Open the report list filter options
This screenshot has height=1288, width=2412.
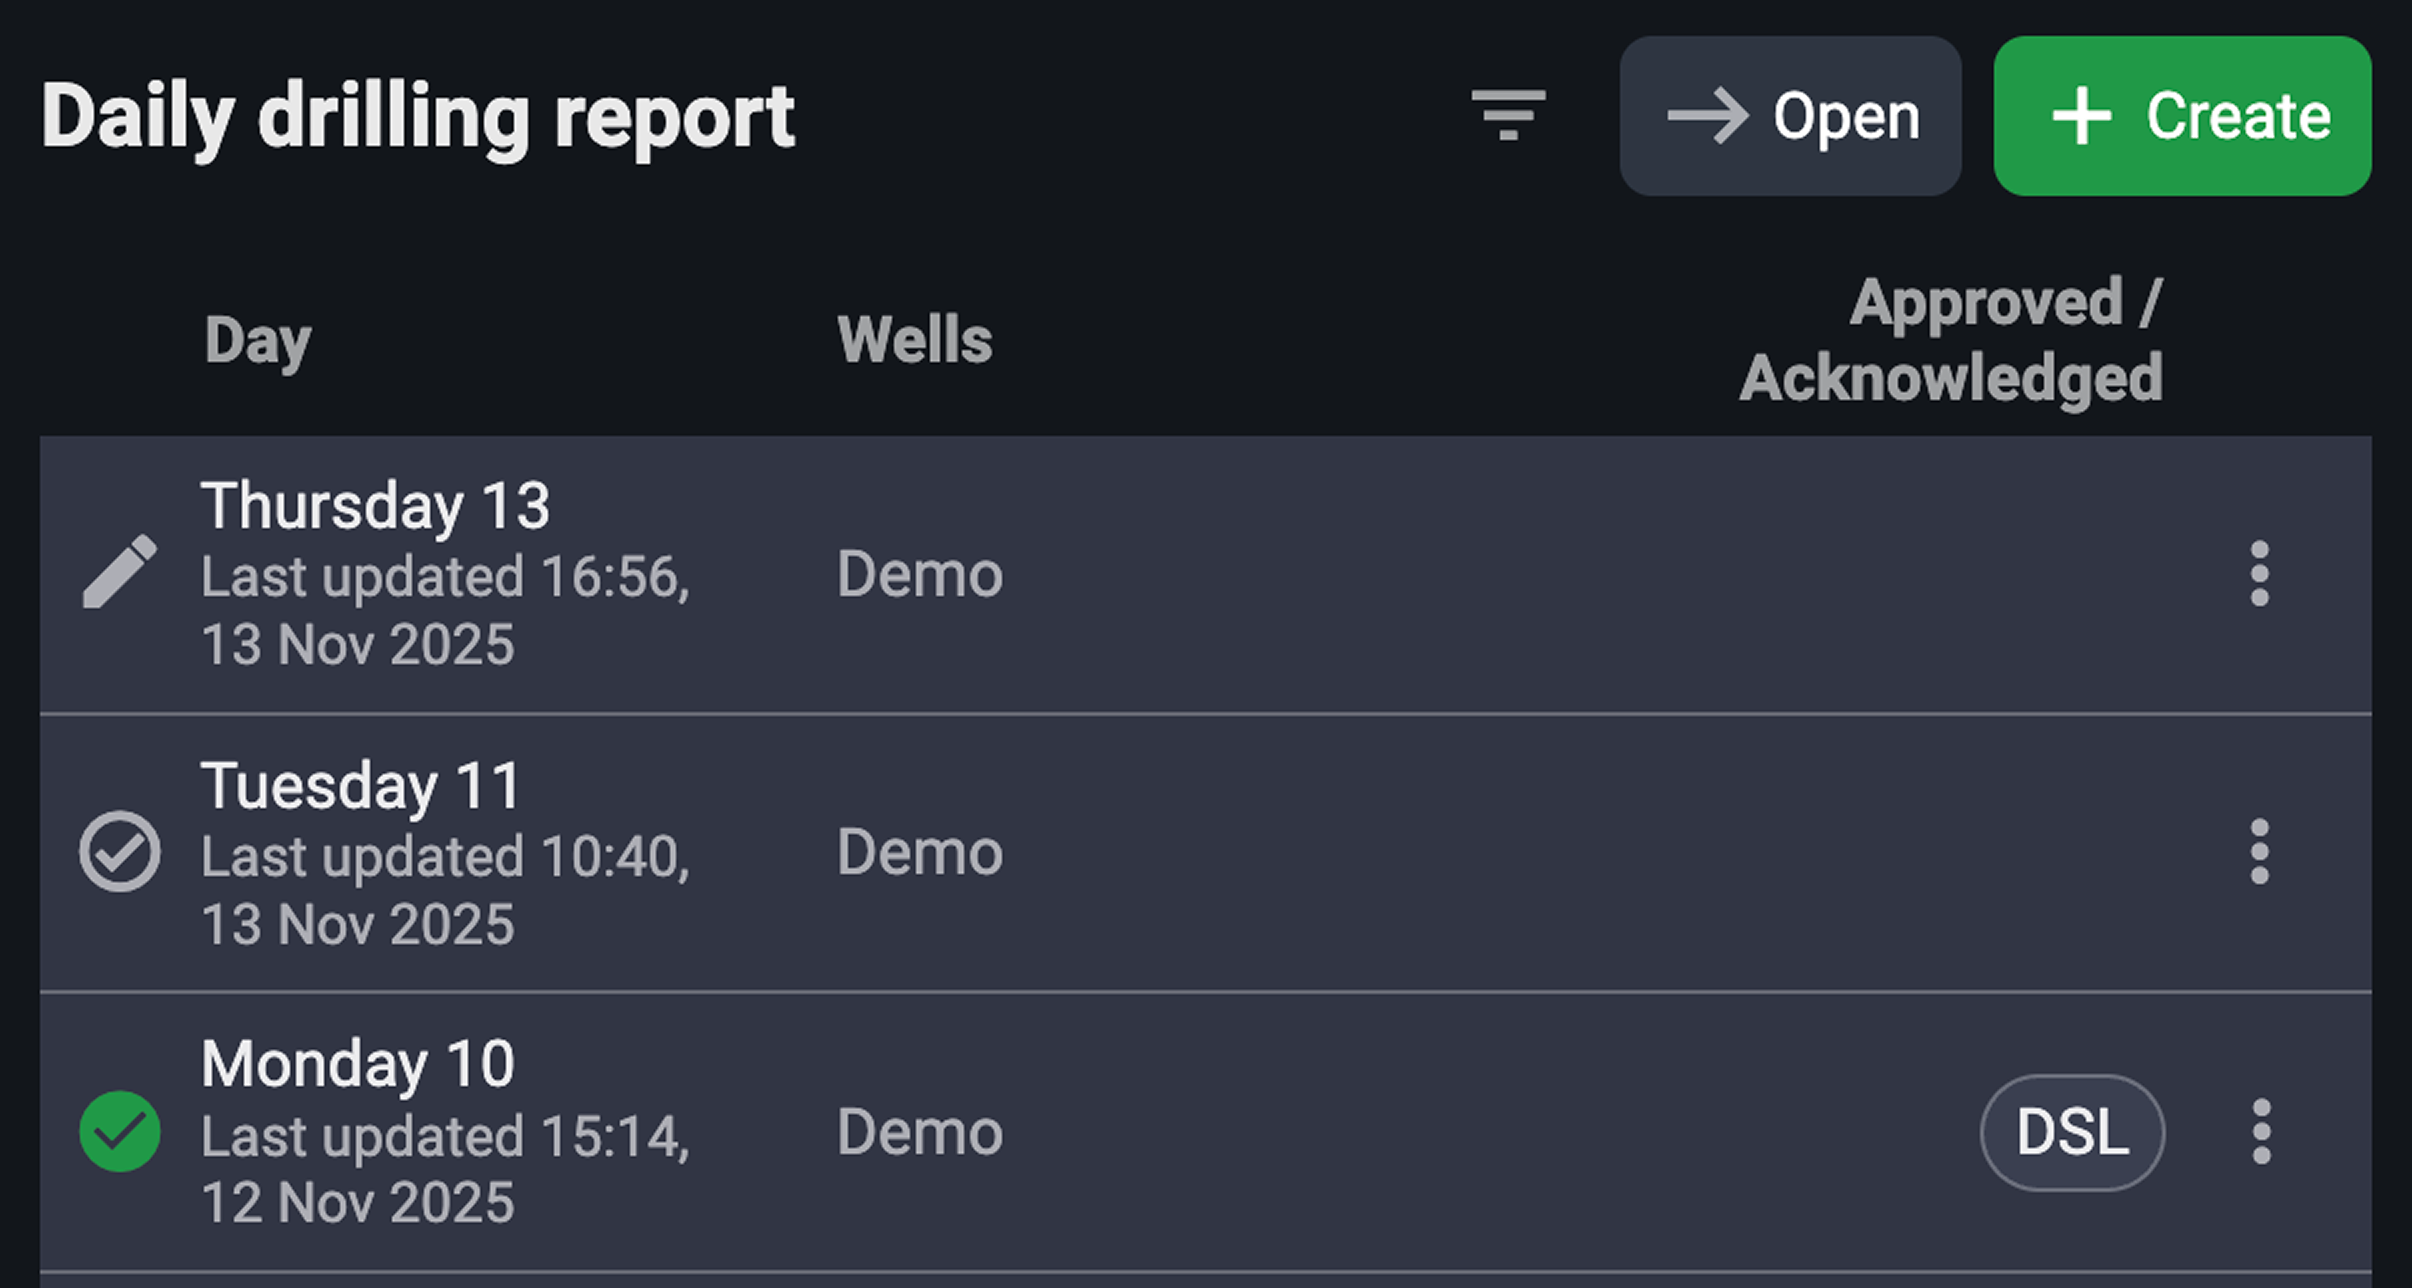tap(1508, 115)
